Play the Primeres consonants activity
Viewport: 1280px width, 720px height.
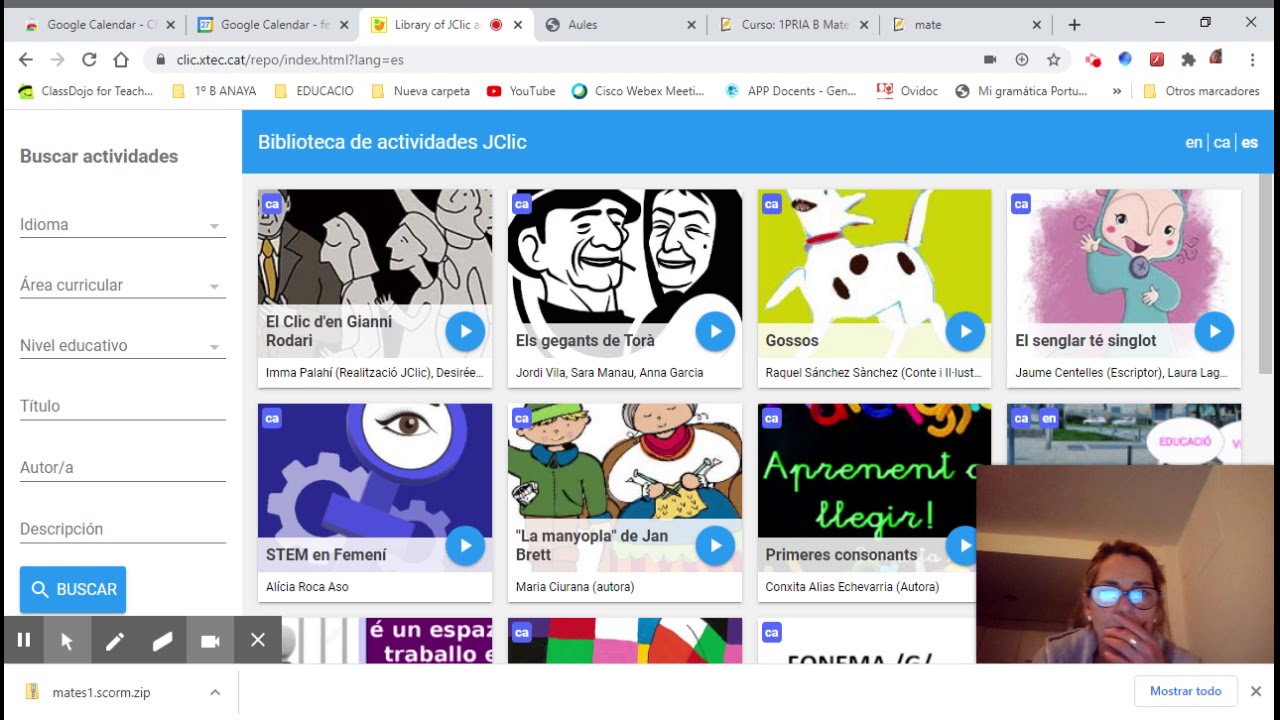pos(962,545)
